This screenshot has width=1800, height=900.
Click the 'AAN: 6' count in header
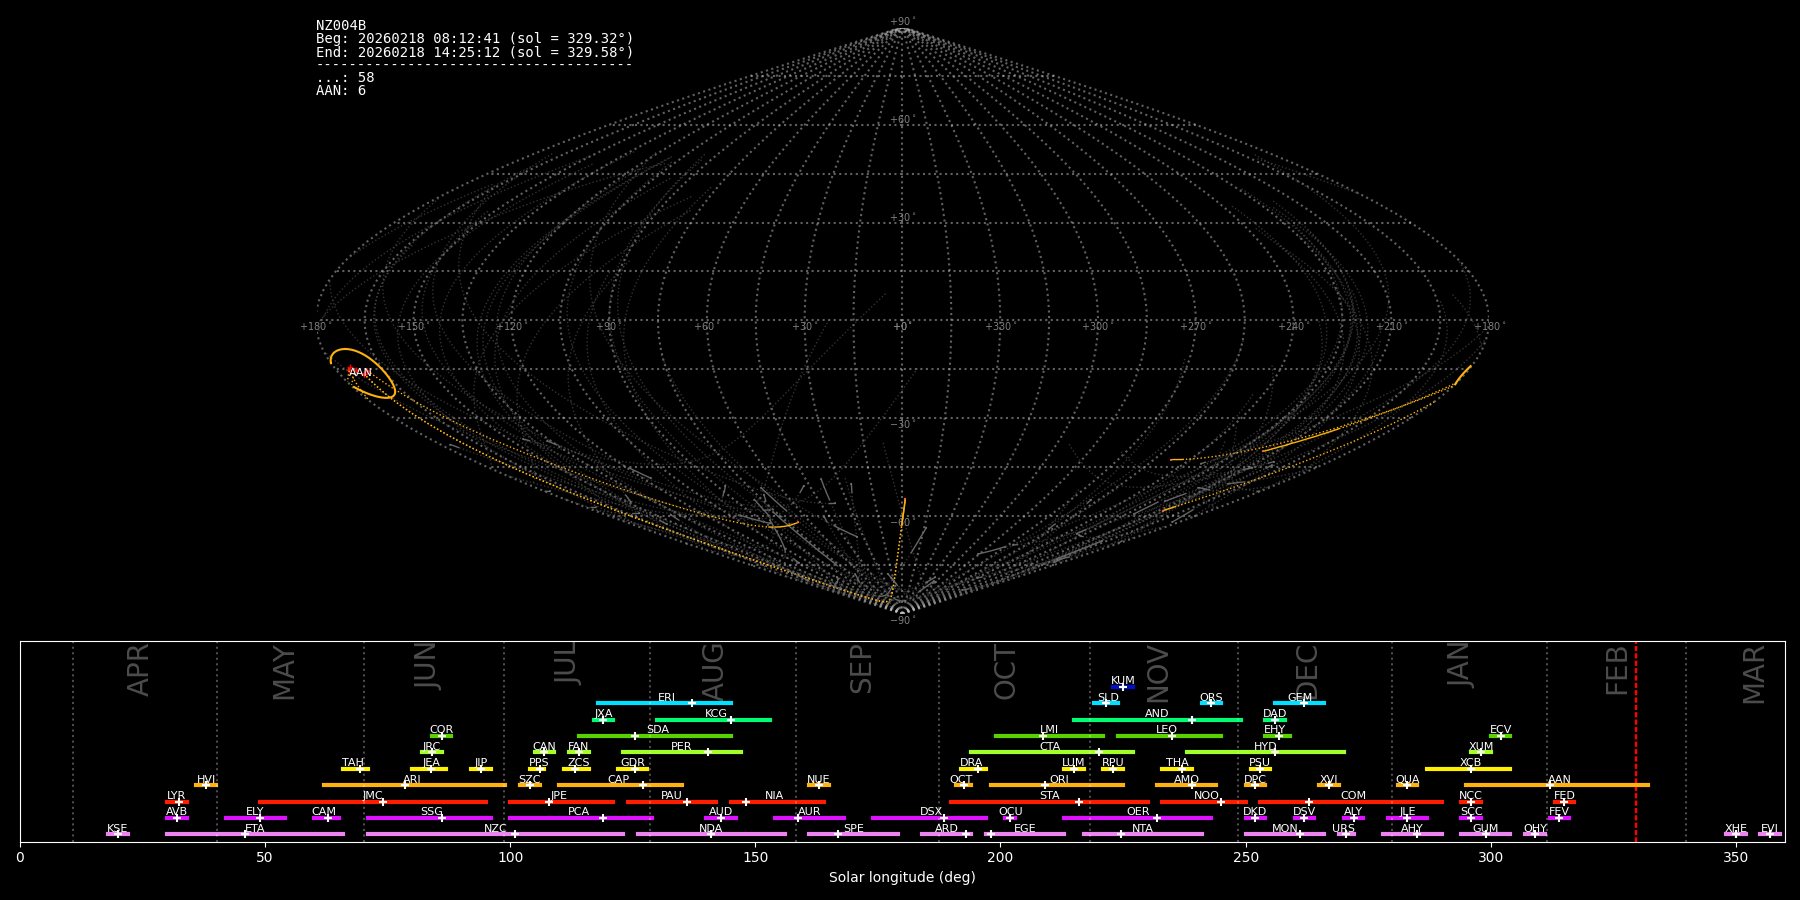[341, 91]
